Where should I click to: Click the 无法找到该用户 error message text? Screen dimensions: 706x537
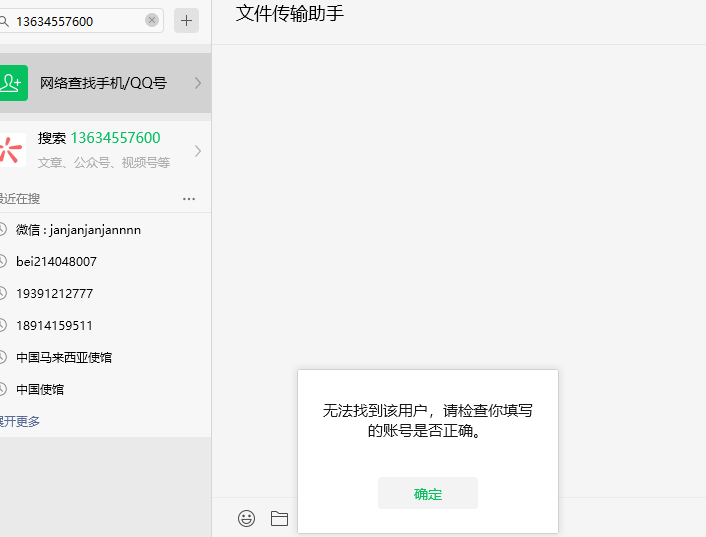click(x=427, y=421)
